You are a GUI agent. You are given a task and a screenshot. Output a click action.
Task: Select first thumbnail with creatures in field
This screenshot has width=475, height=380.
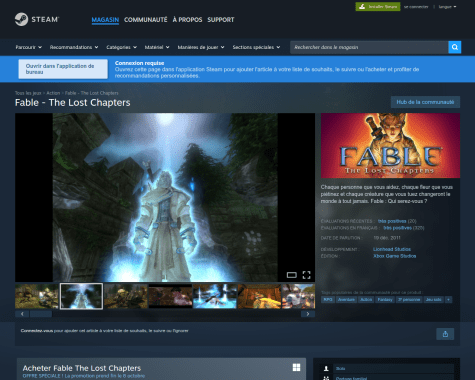(37, 296)
